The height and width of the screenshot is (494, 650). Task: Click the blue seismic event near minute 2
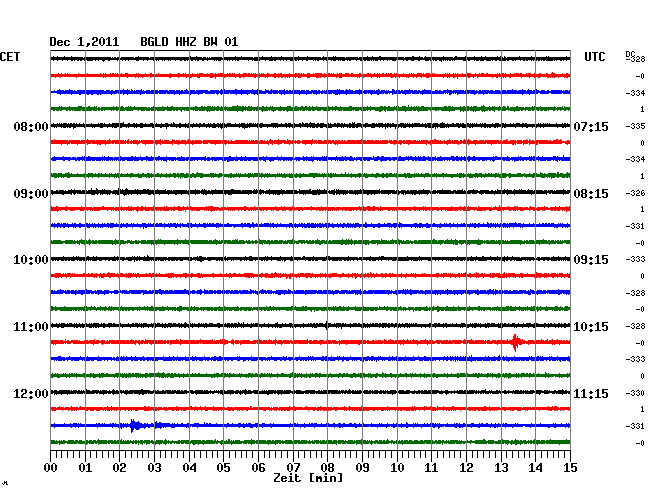click(x=135, y=426)
